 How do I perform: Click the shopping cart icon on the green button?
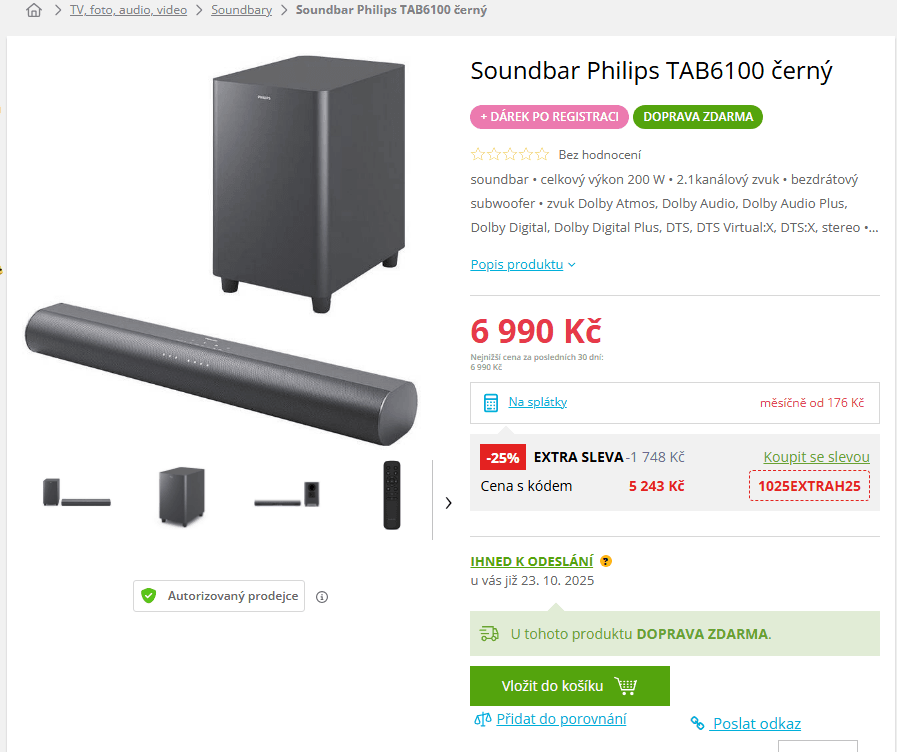[627, 686]
